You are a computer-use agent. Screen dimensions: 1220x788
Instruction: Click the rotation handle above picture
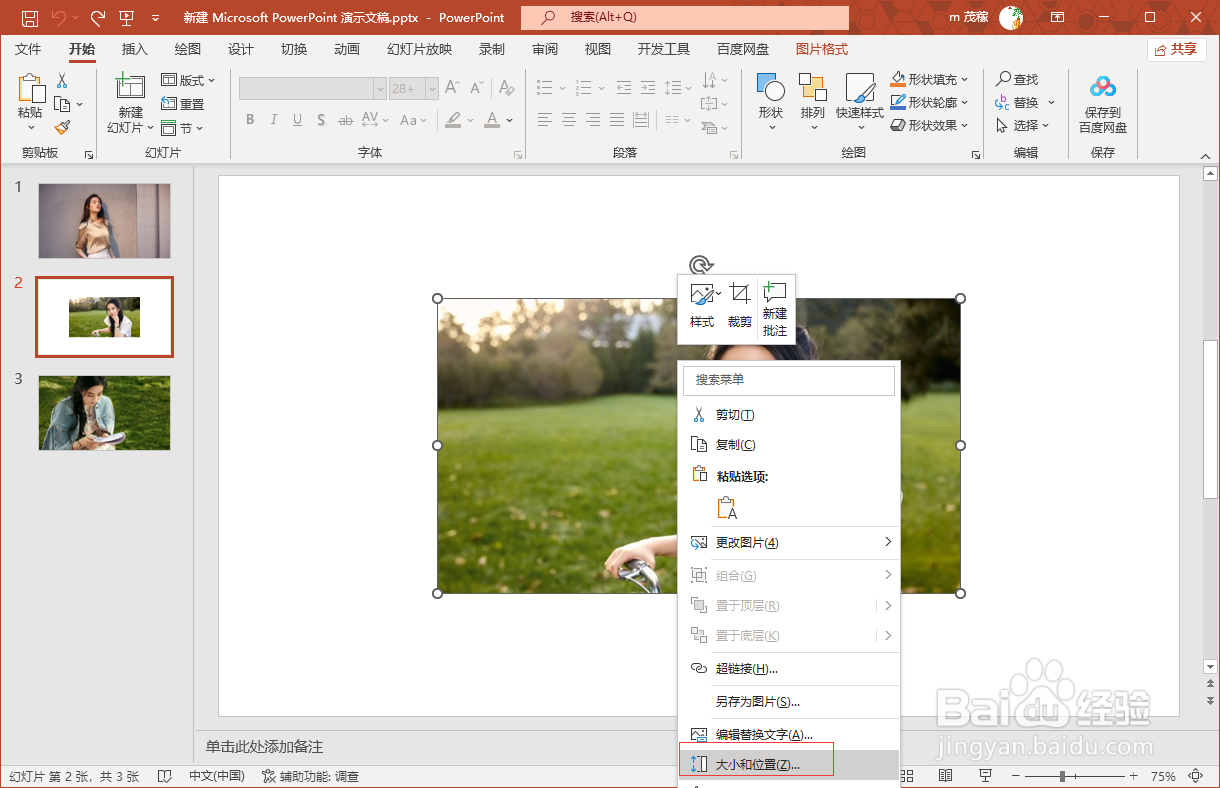[700, 265]
